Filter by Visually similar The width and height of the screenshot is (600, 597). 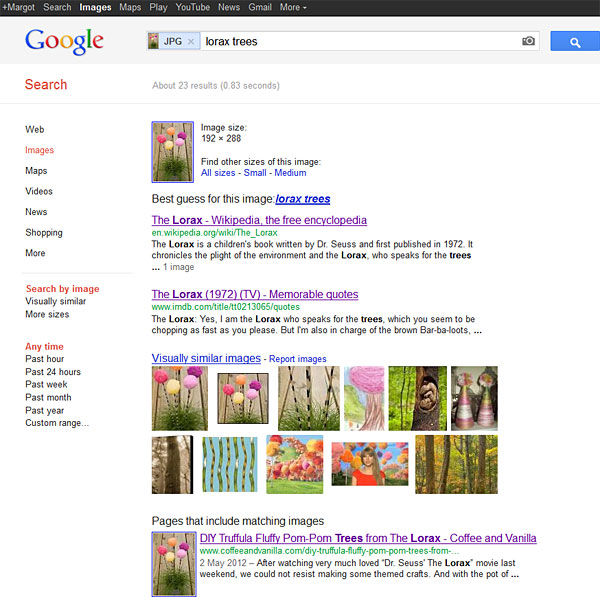[55, 301]
